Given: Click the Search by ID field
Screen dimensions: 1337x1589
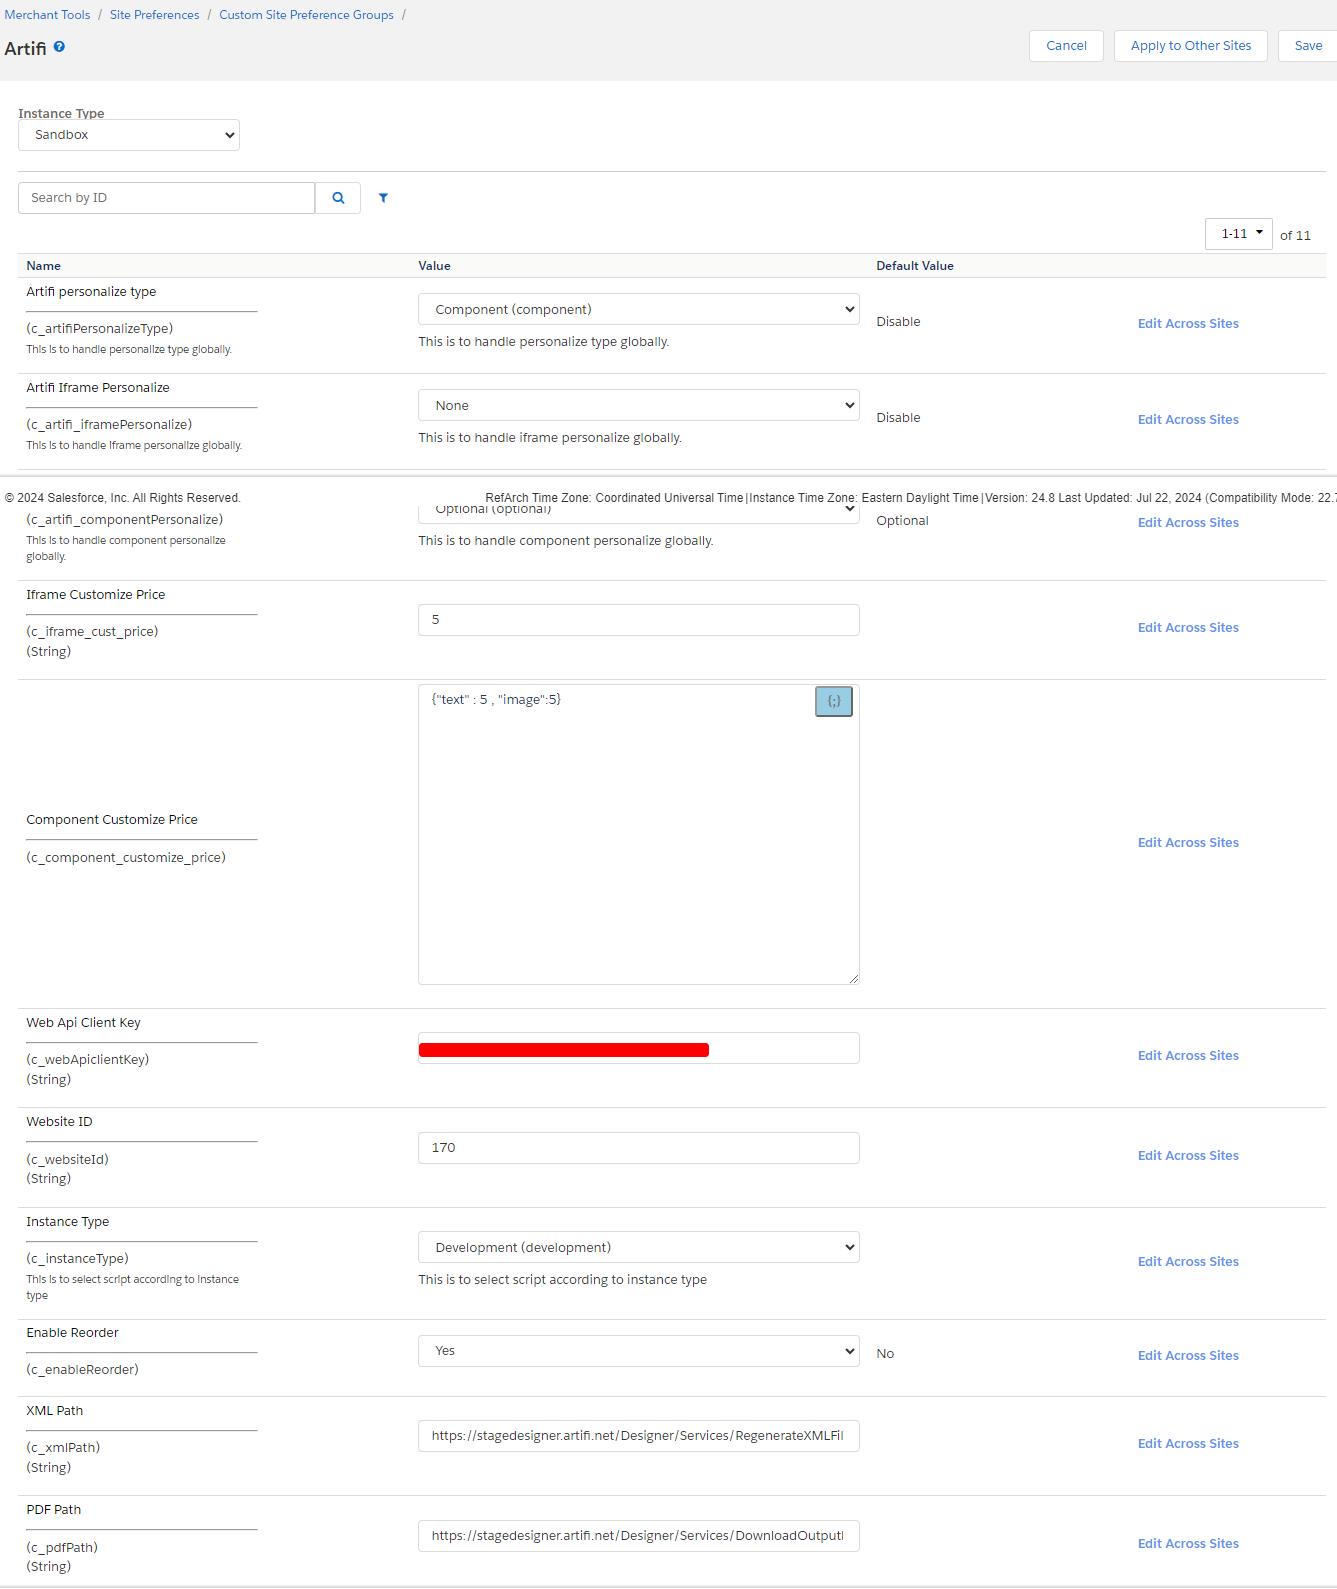Looking at the screenshot, I should pos(166,198).
